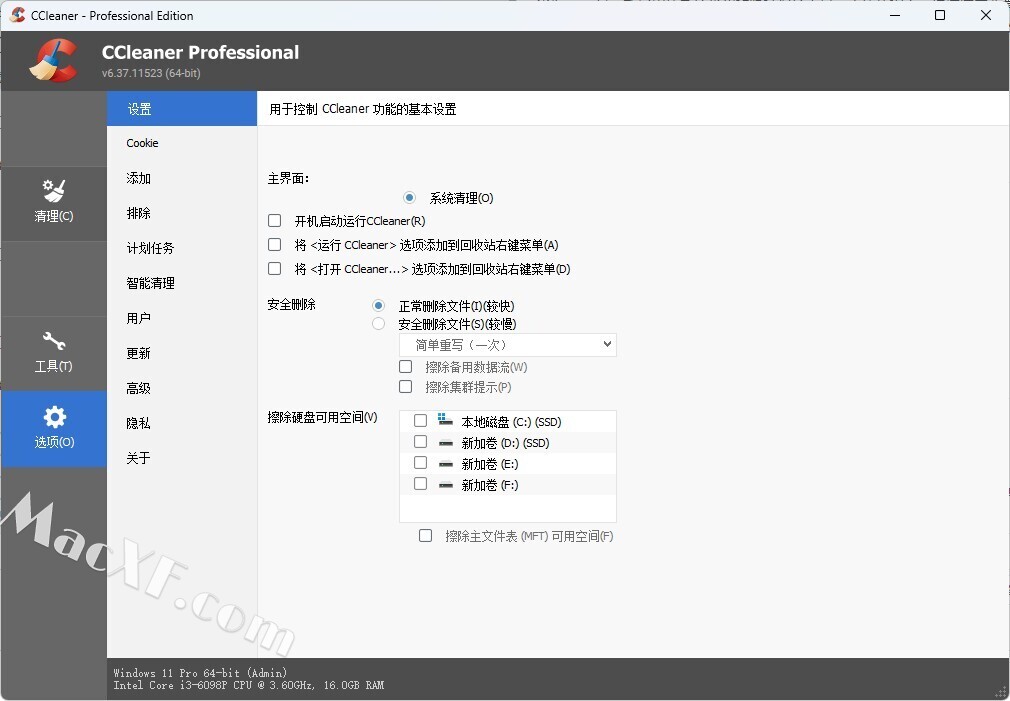
Task: Click the 主界面: section label
Action: 288,178
